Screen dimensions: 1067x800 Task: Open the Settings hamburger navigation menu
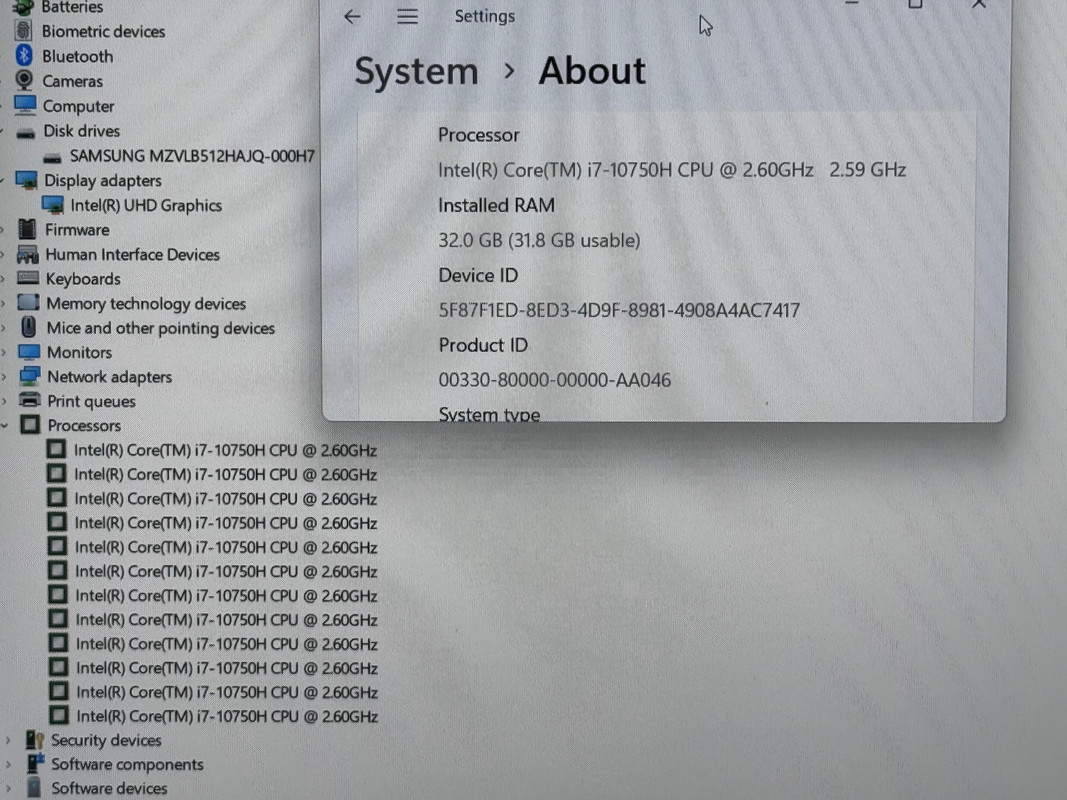(x=408, y=16)
